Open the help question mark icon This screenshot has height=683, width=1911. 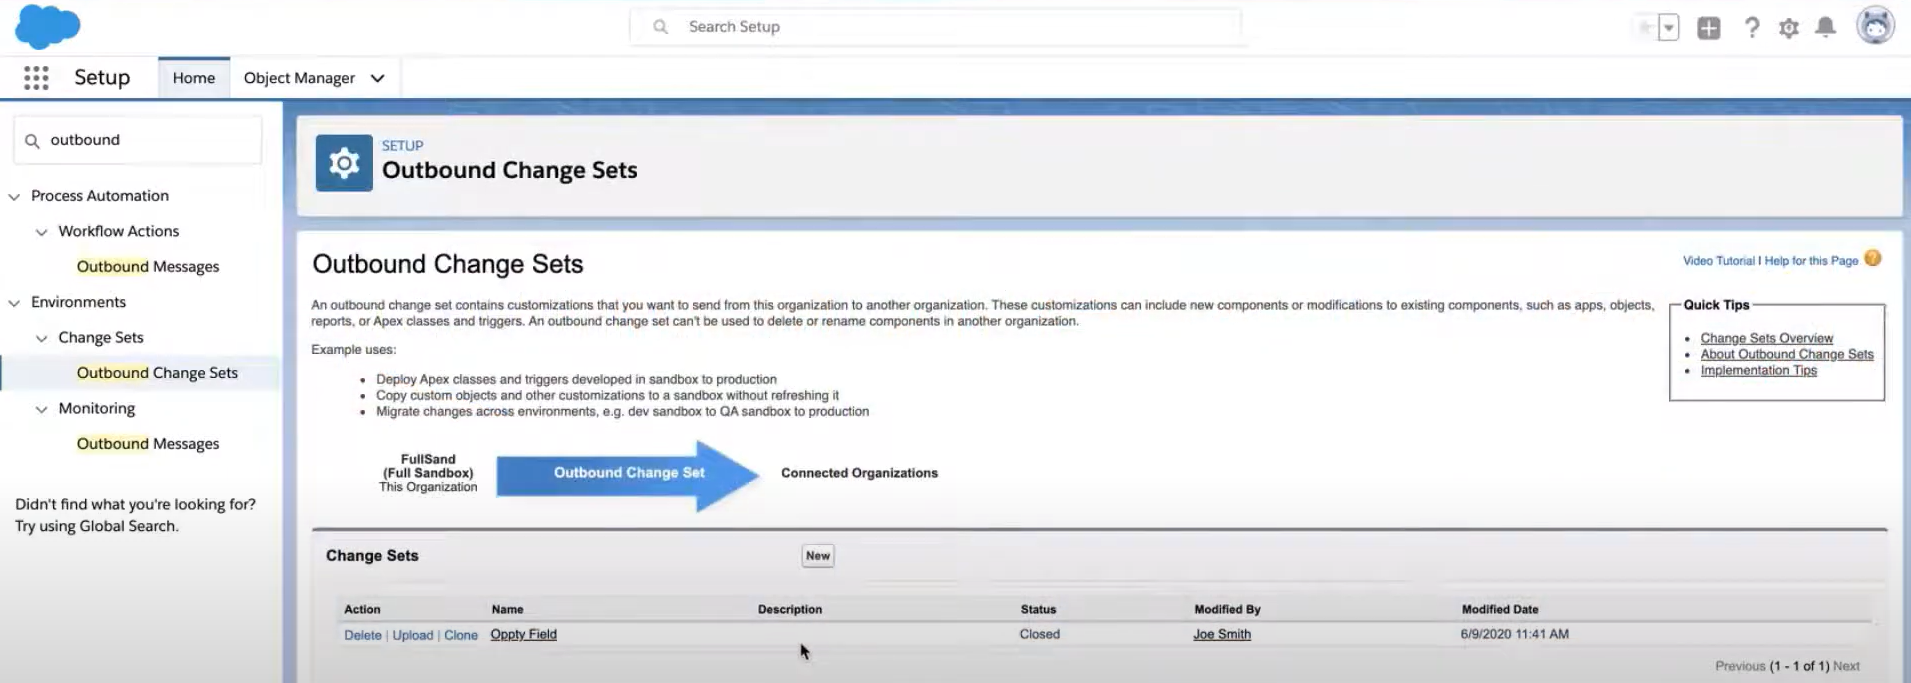pos(1751,28)
